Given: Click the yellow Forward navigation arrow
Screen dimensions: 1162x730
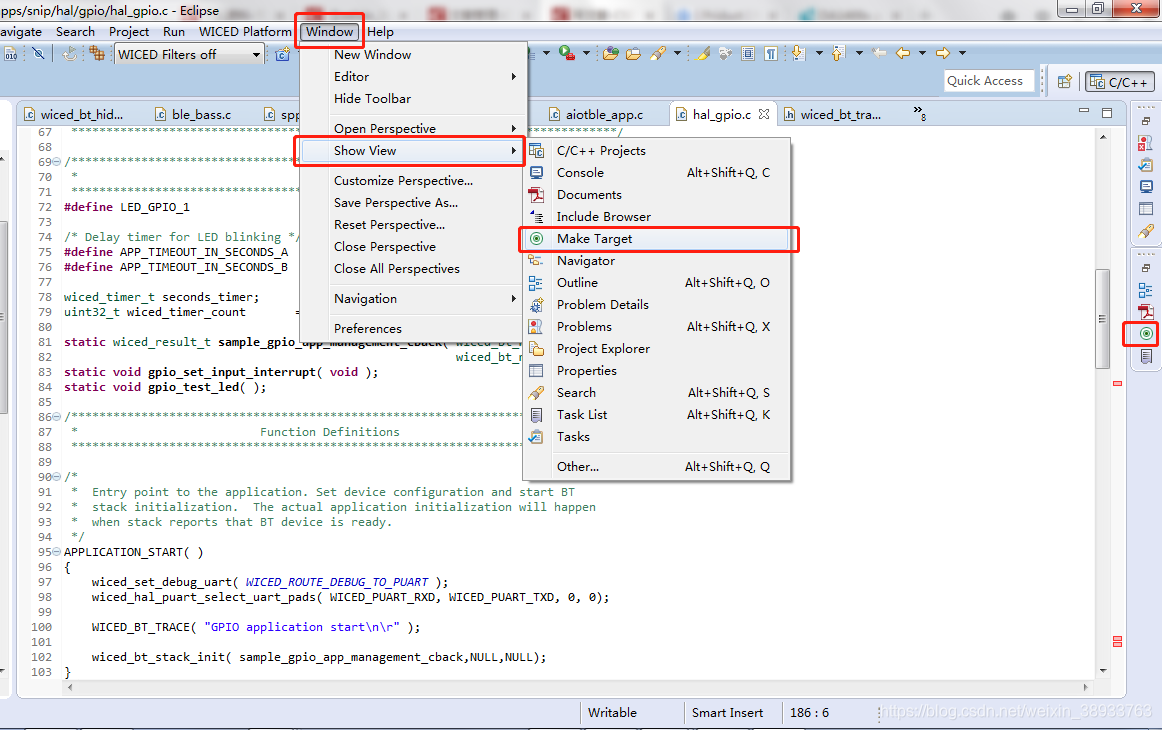Looking at the screenshot, I should point(943,53).
